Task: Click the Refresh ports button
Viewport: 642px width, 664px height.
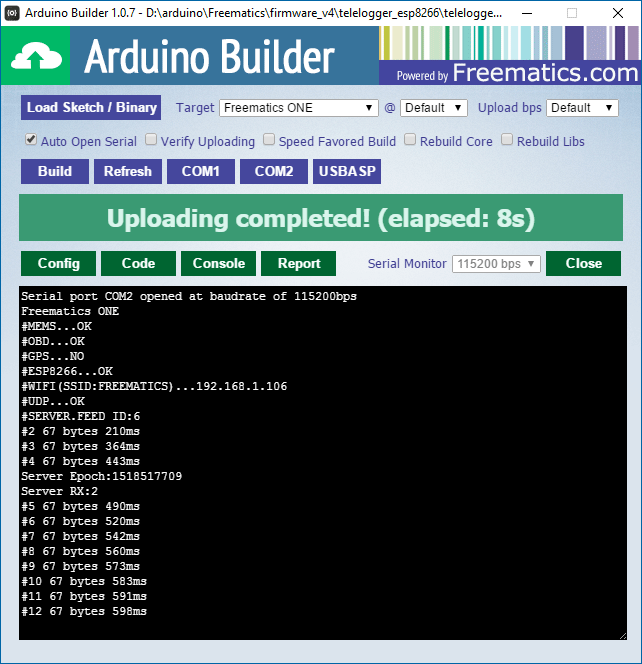Action: [x=128, y=172]
